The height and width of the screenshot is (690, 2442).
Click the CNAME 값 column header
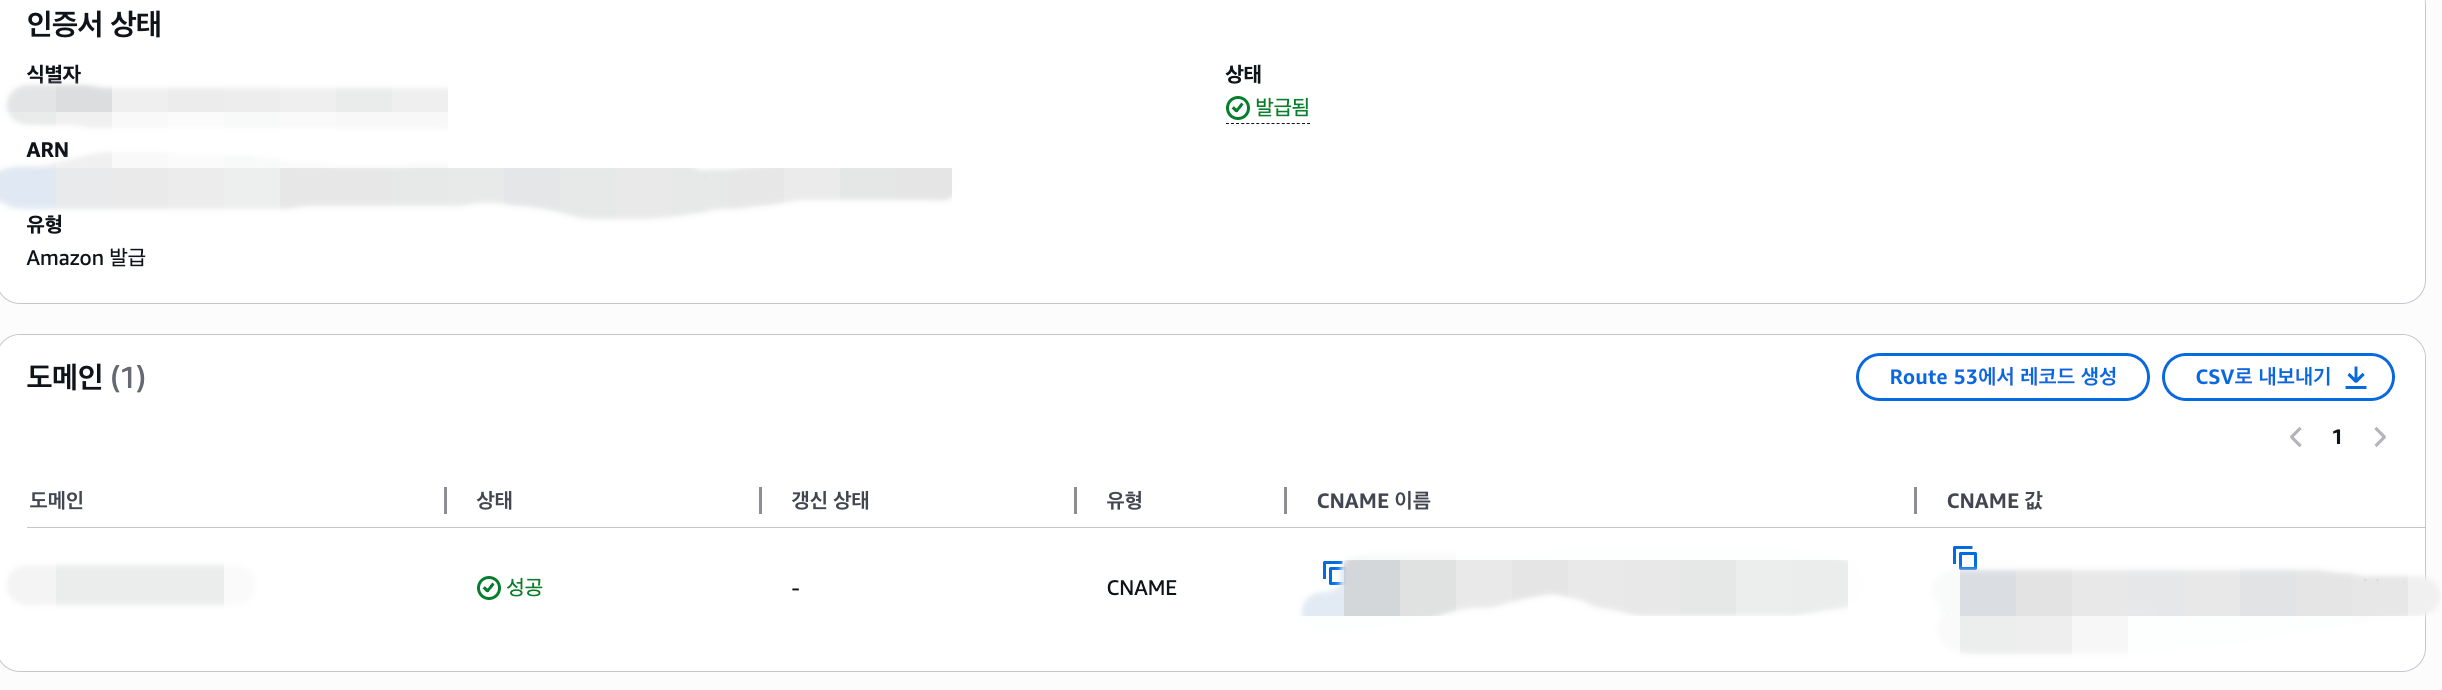(1994, 500)
